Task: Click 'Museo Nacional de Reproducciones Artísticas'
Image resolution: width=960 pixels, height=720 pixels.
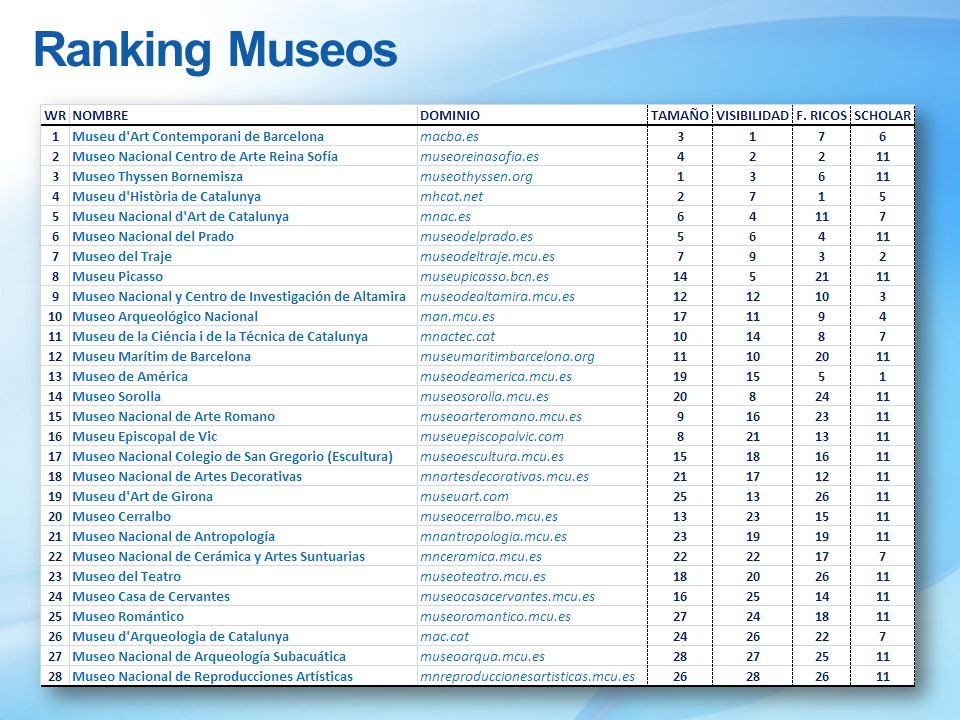Action: [212, 677]
